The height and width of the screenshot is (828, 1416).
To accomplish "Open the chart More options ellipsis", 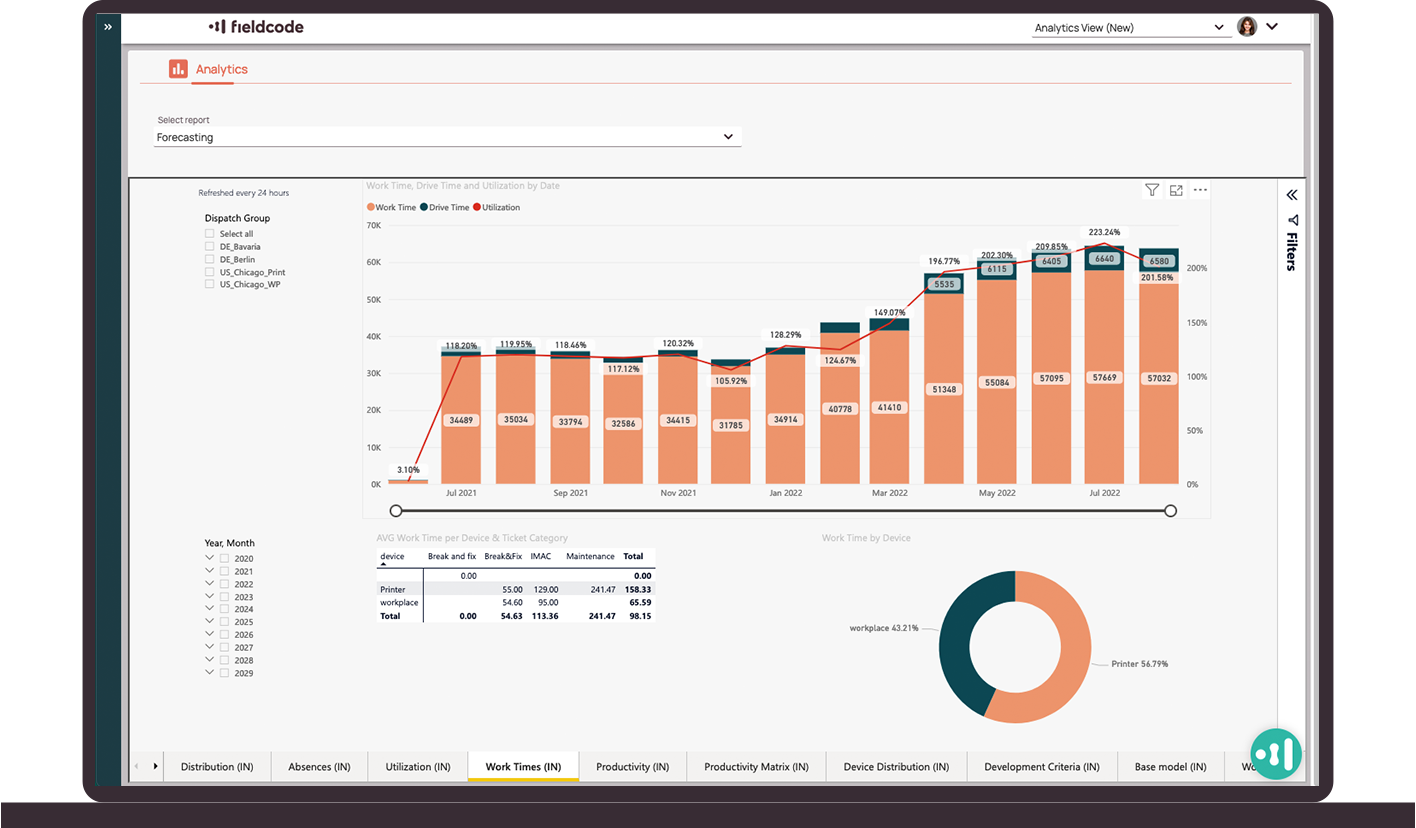I will [1200, 190].
